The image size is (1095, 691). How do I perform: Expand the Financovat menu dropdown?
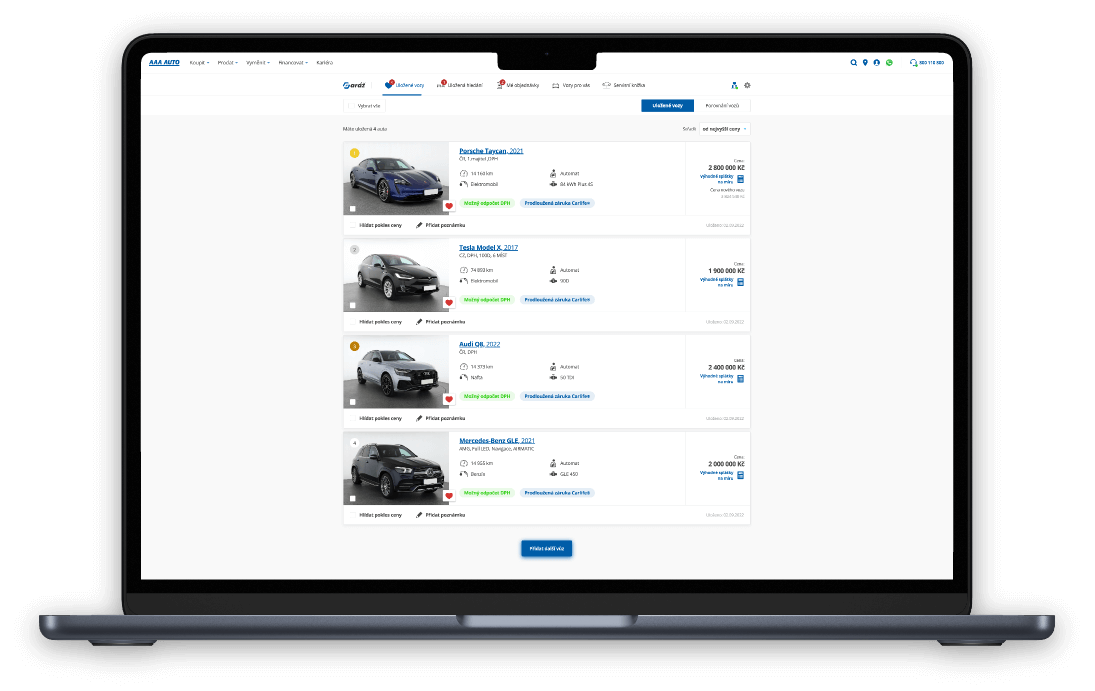pos(293,63)
